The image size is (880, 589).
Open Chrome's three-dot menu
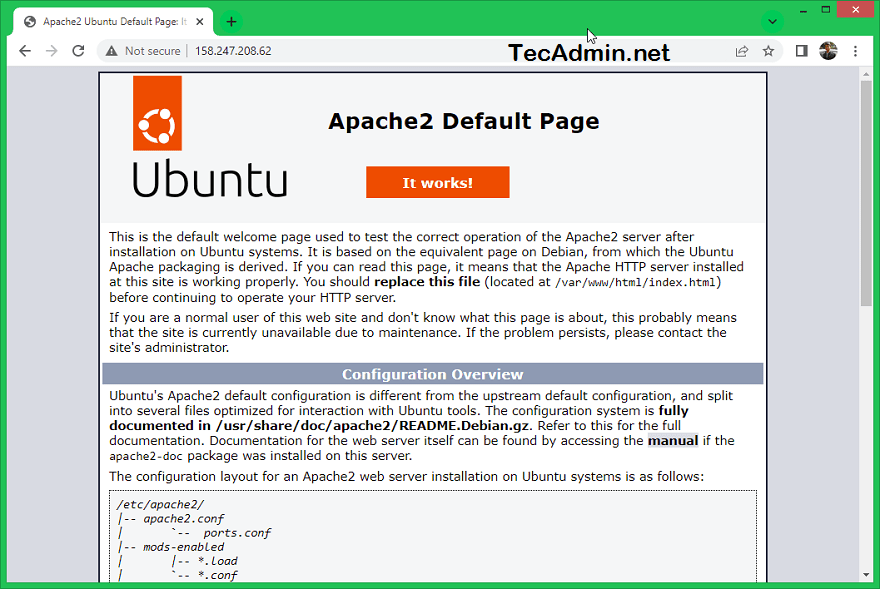tap(855, 51)
